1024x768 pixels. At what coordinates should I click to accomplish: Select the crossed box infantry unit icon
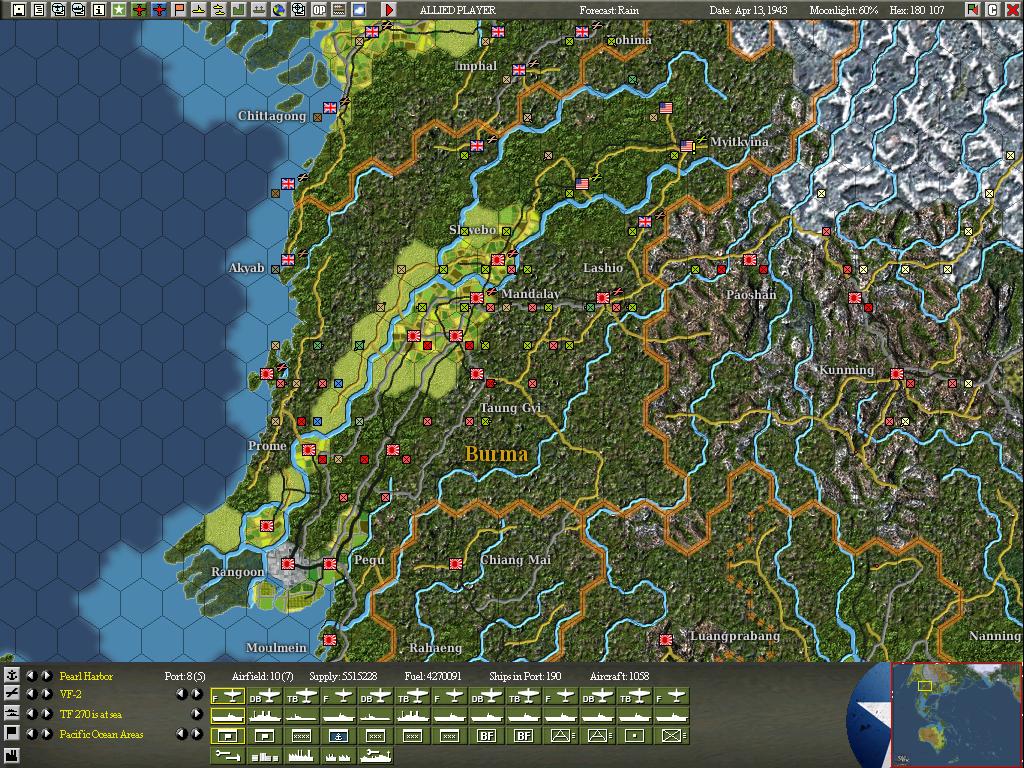coord(671,736)
